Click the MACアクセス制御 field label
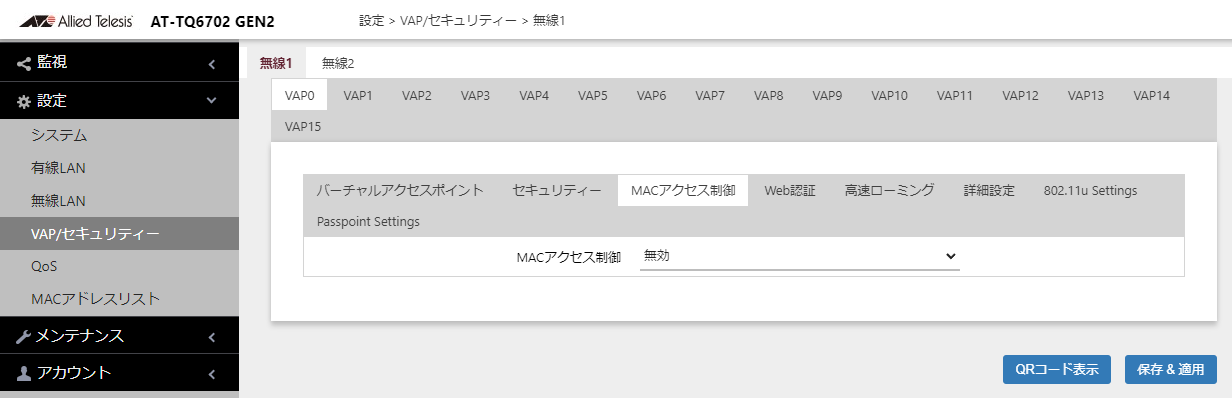This screenshot has width=1232, height=398. tap(569, 257)
